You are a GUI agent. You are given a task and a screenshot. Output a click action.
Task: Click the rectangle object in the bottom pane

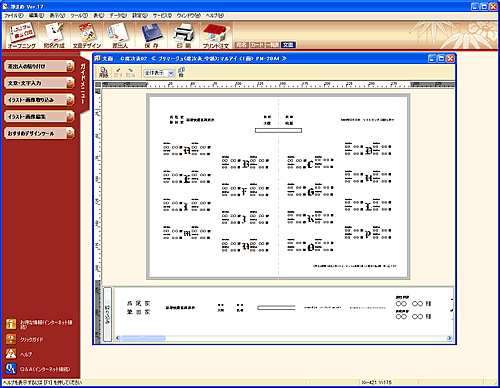coord(276,307)
